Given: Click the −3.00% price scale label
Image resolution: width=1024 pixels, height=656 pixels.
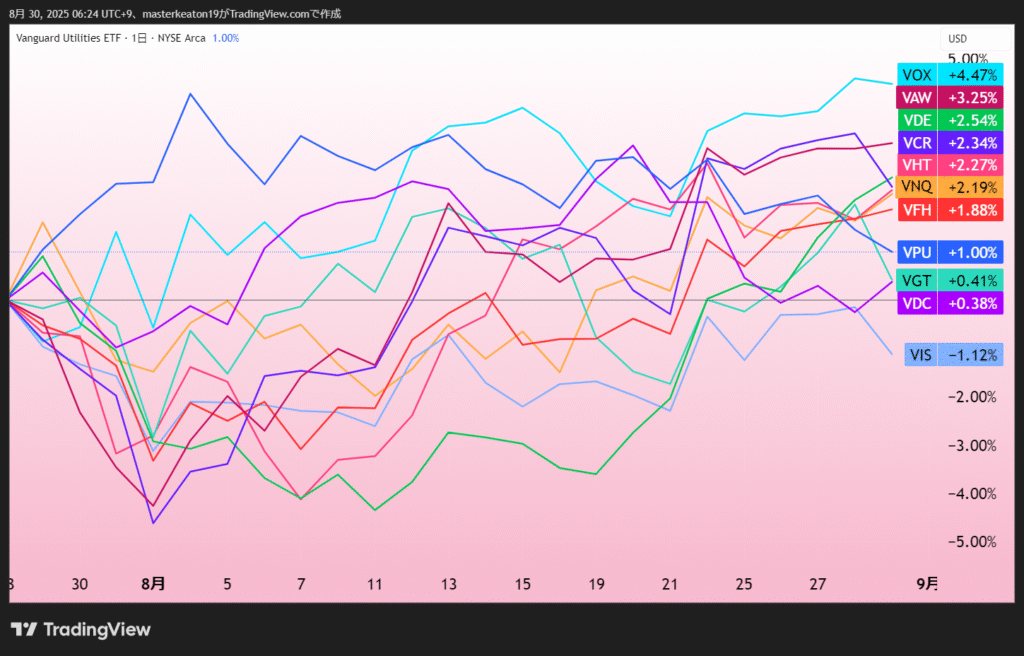Looking at the screenshot, I should click(x=972, y=446).
